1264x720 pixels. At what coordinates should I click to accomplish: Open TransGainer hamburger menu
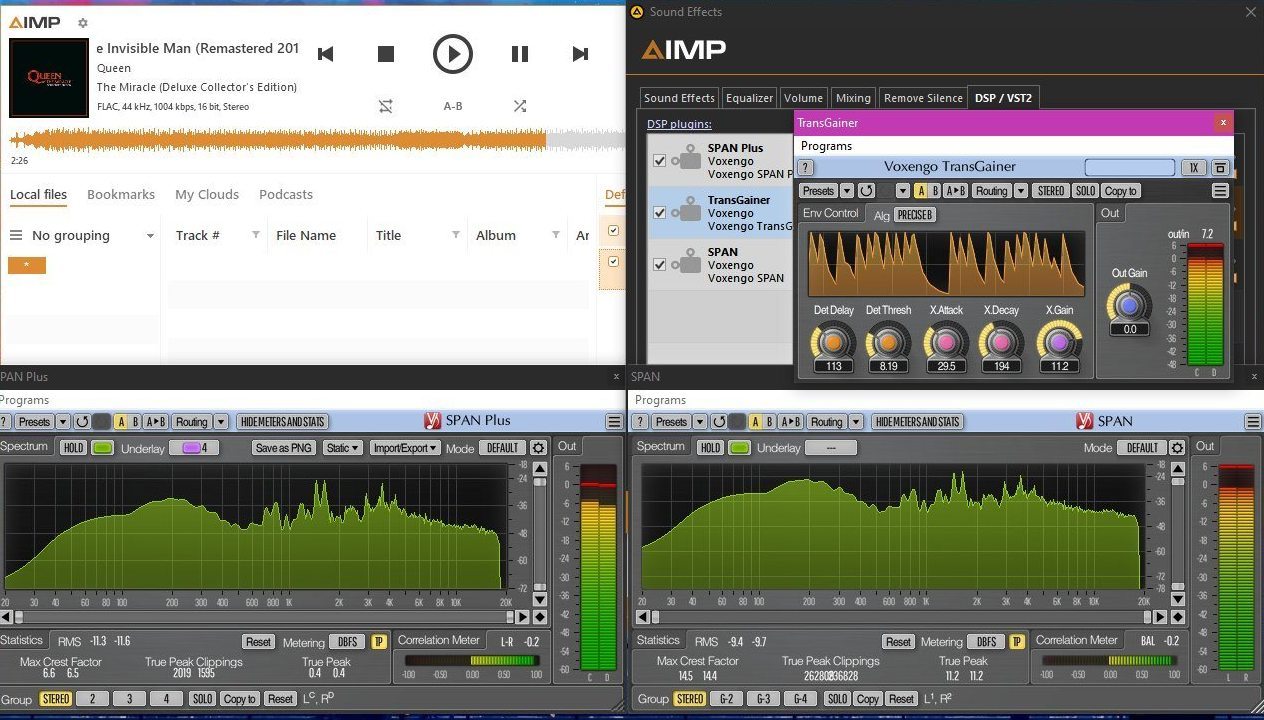point(1220,191)
